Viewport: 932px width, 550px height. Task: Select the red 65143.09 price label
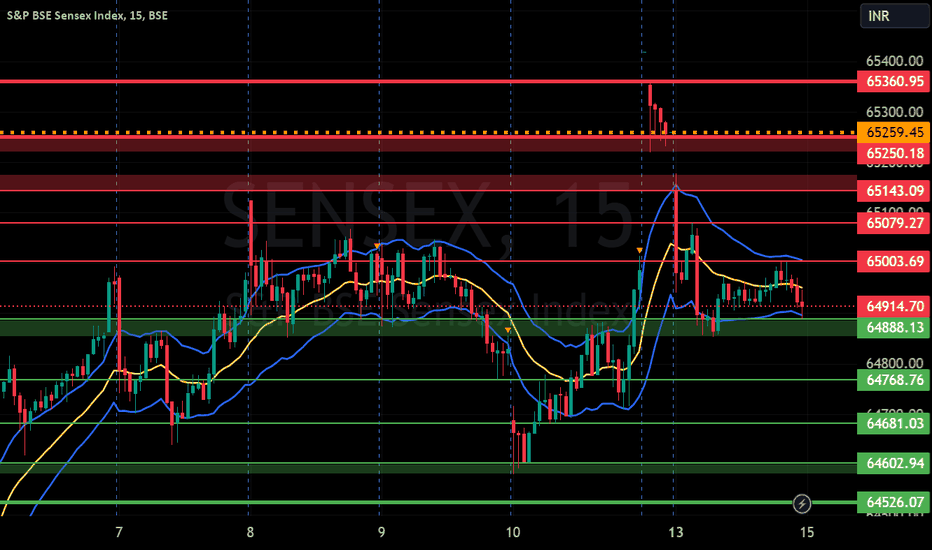pos(893,191)
